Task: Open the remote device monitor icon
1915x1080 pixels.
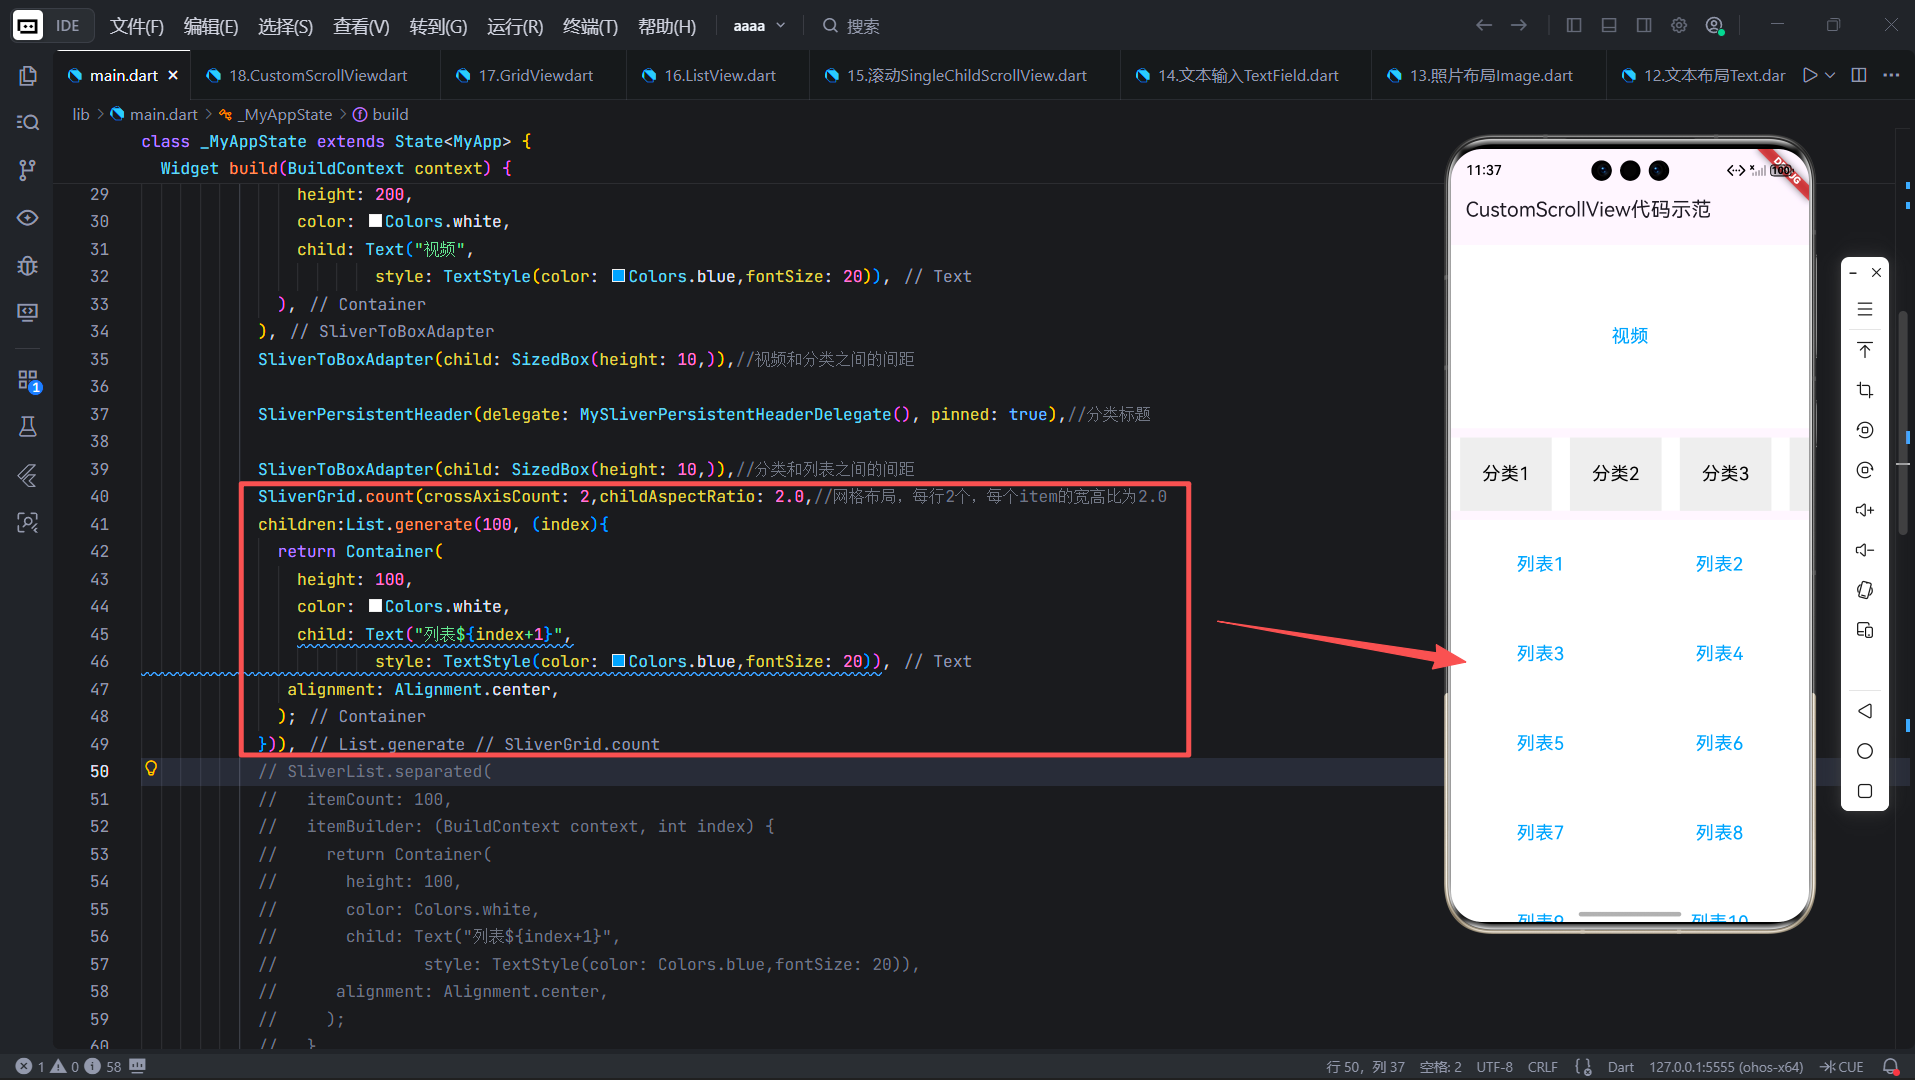Action: 28,313
